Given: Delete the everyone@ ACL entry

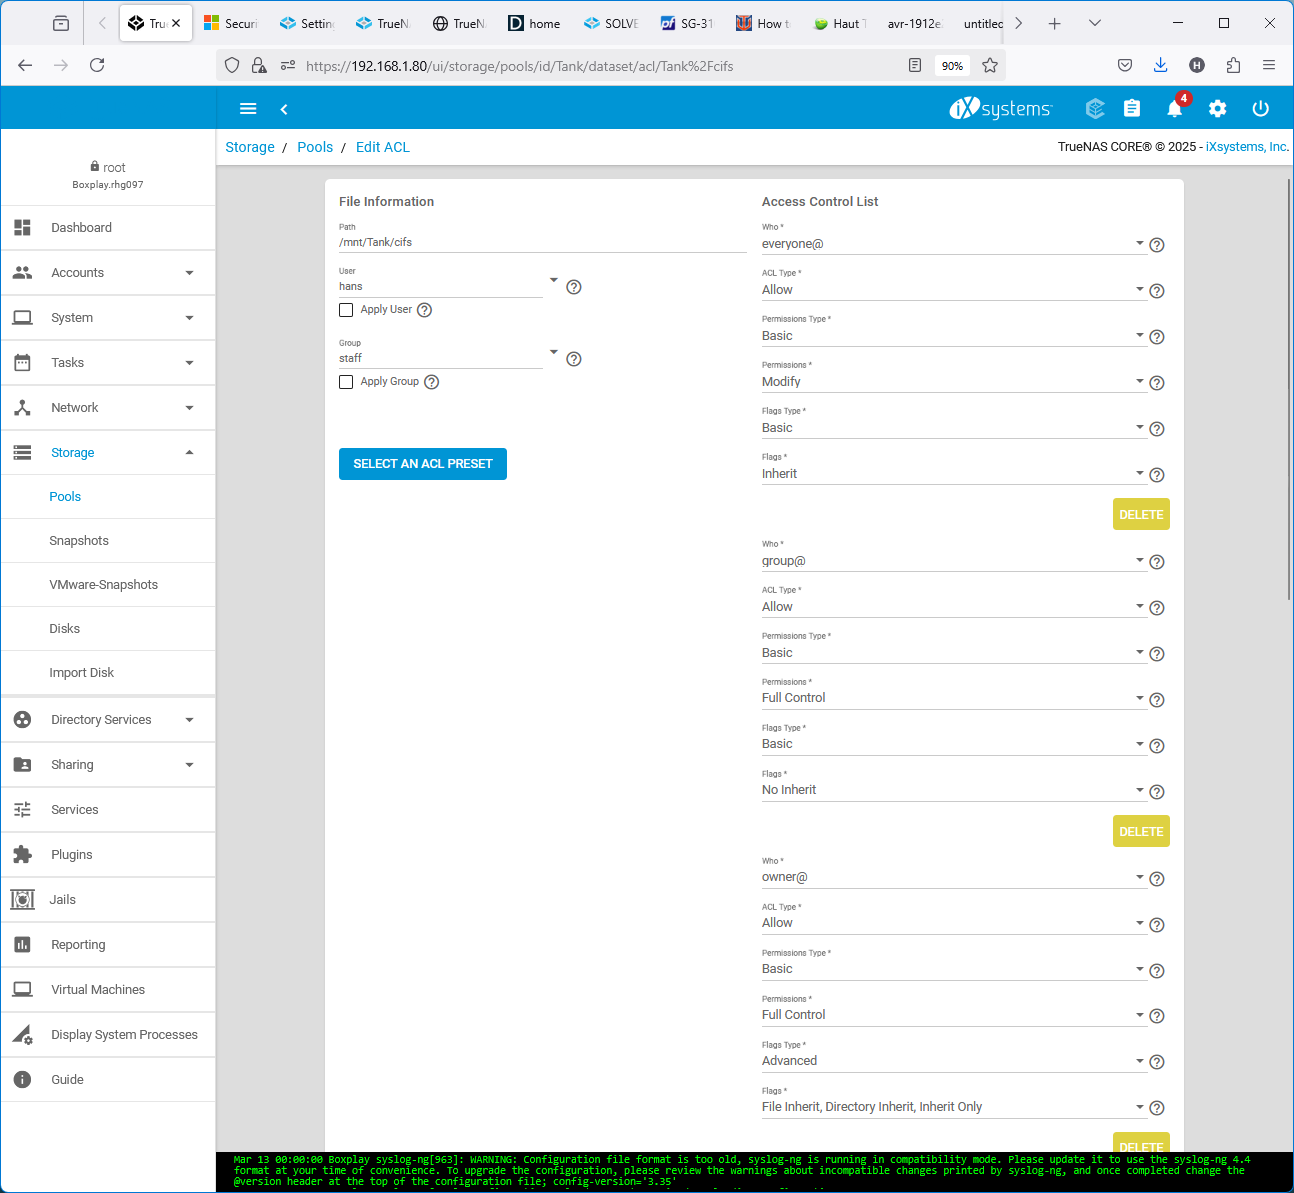Looking at the screenshot, I should click(x=1141, y=514).
